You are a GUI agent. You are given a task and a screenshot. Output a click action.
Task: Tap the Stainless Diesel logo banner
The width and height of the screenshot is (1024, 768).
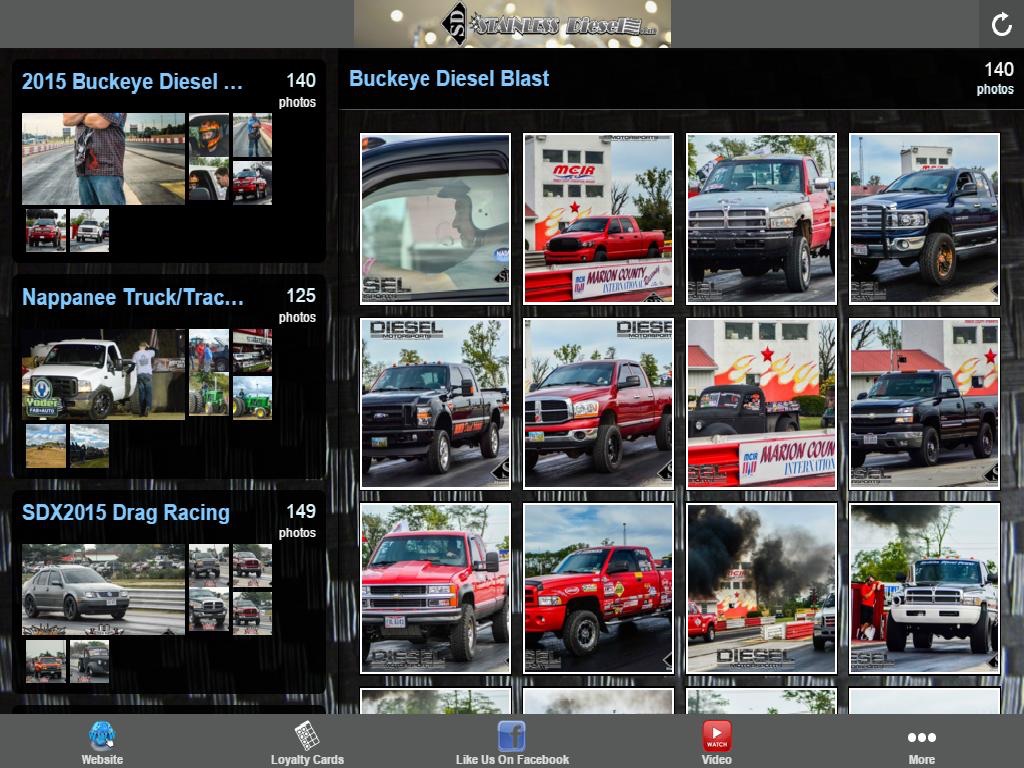(x=512, y=24)
